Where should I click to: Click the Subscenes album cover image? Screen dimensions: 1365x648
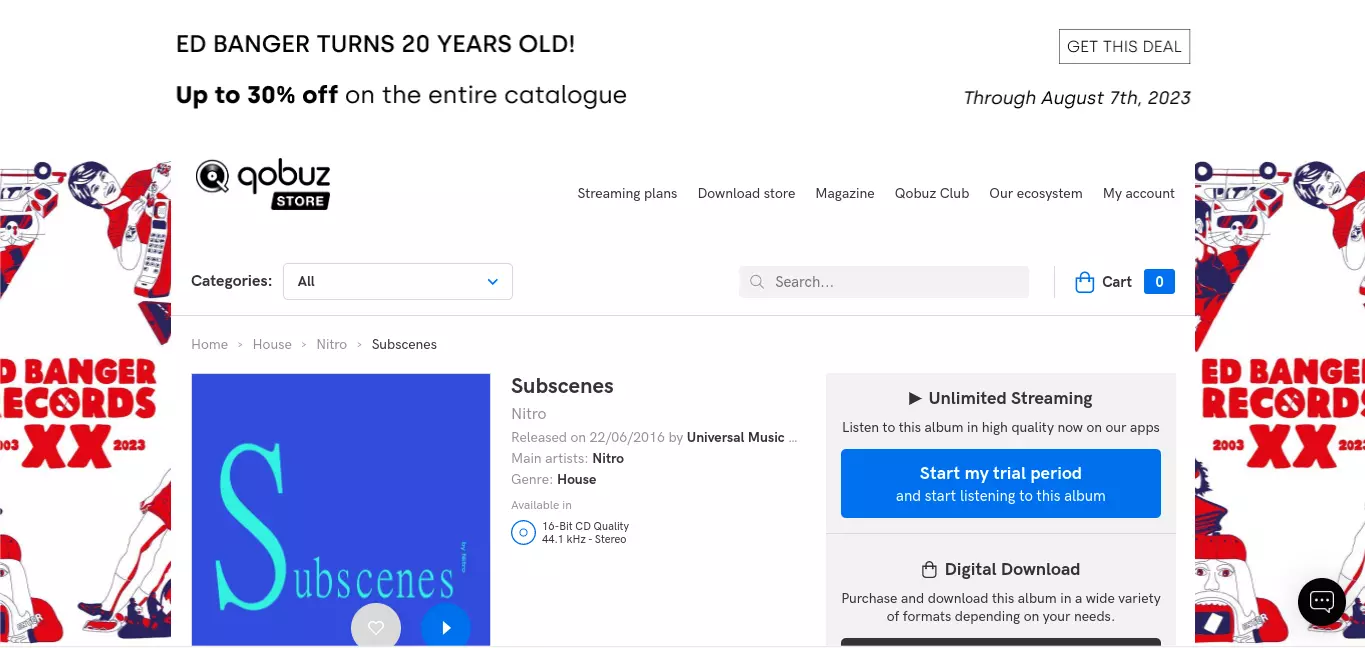[341, 510]
